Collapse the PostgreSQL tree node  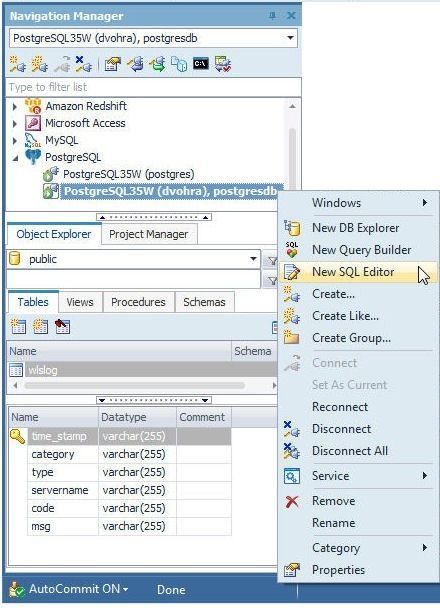[x=16, y=158]
